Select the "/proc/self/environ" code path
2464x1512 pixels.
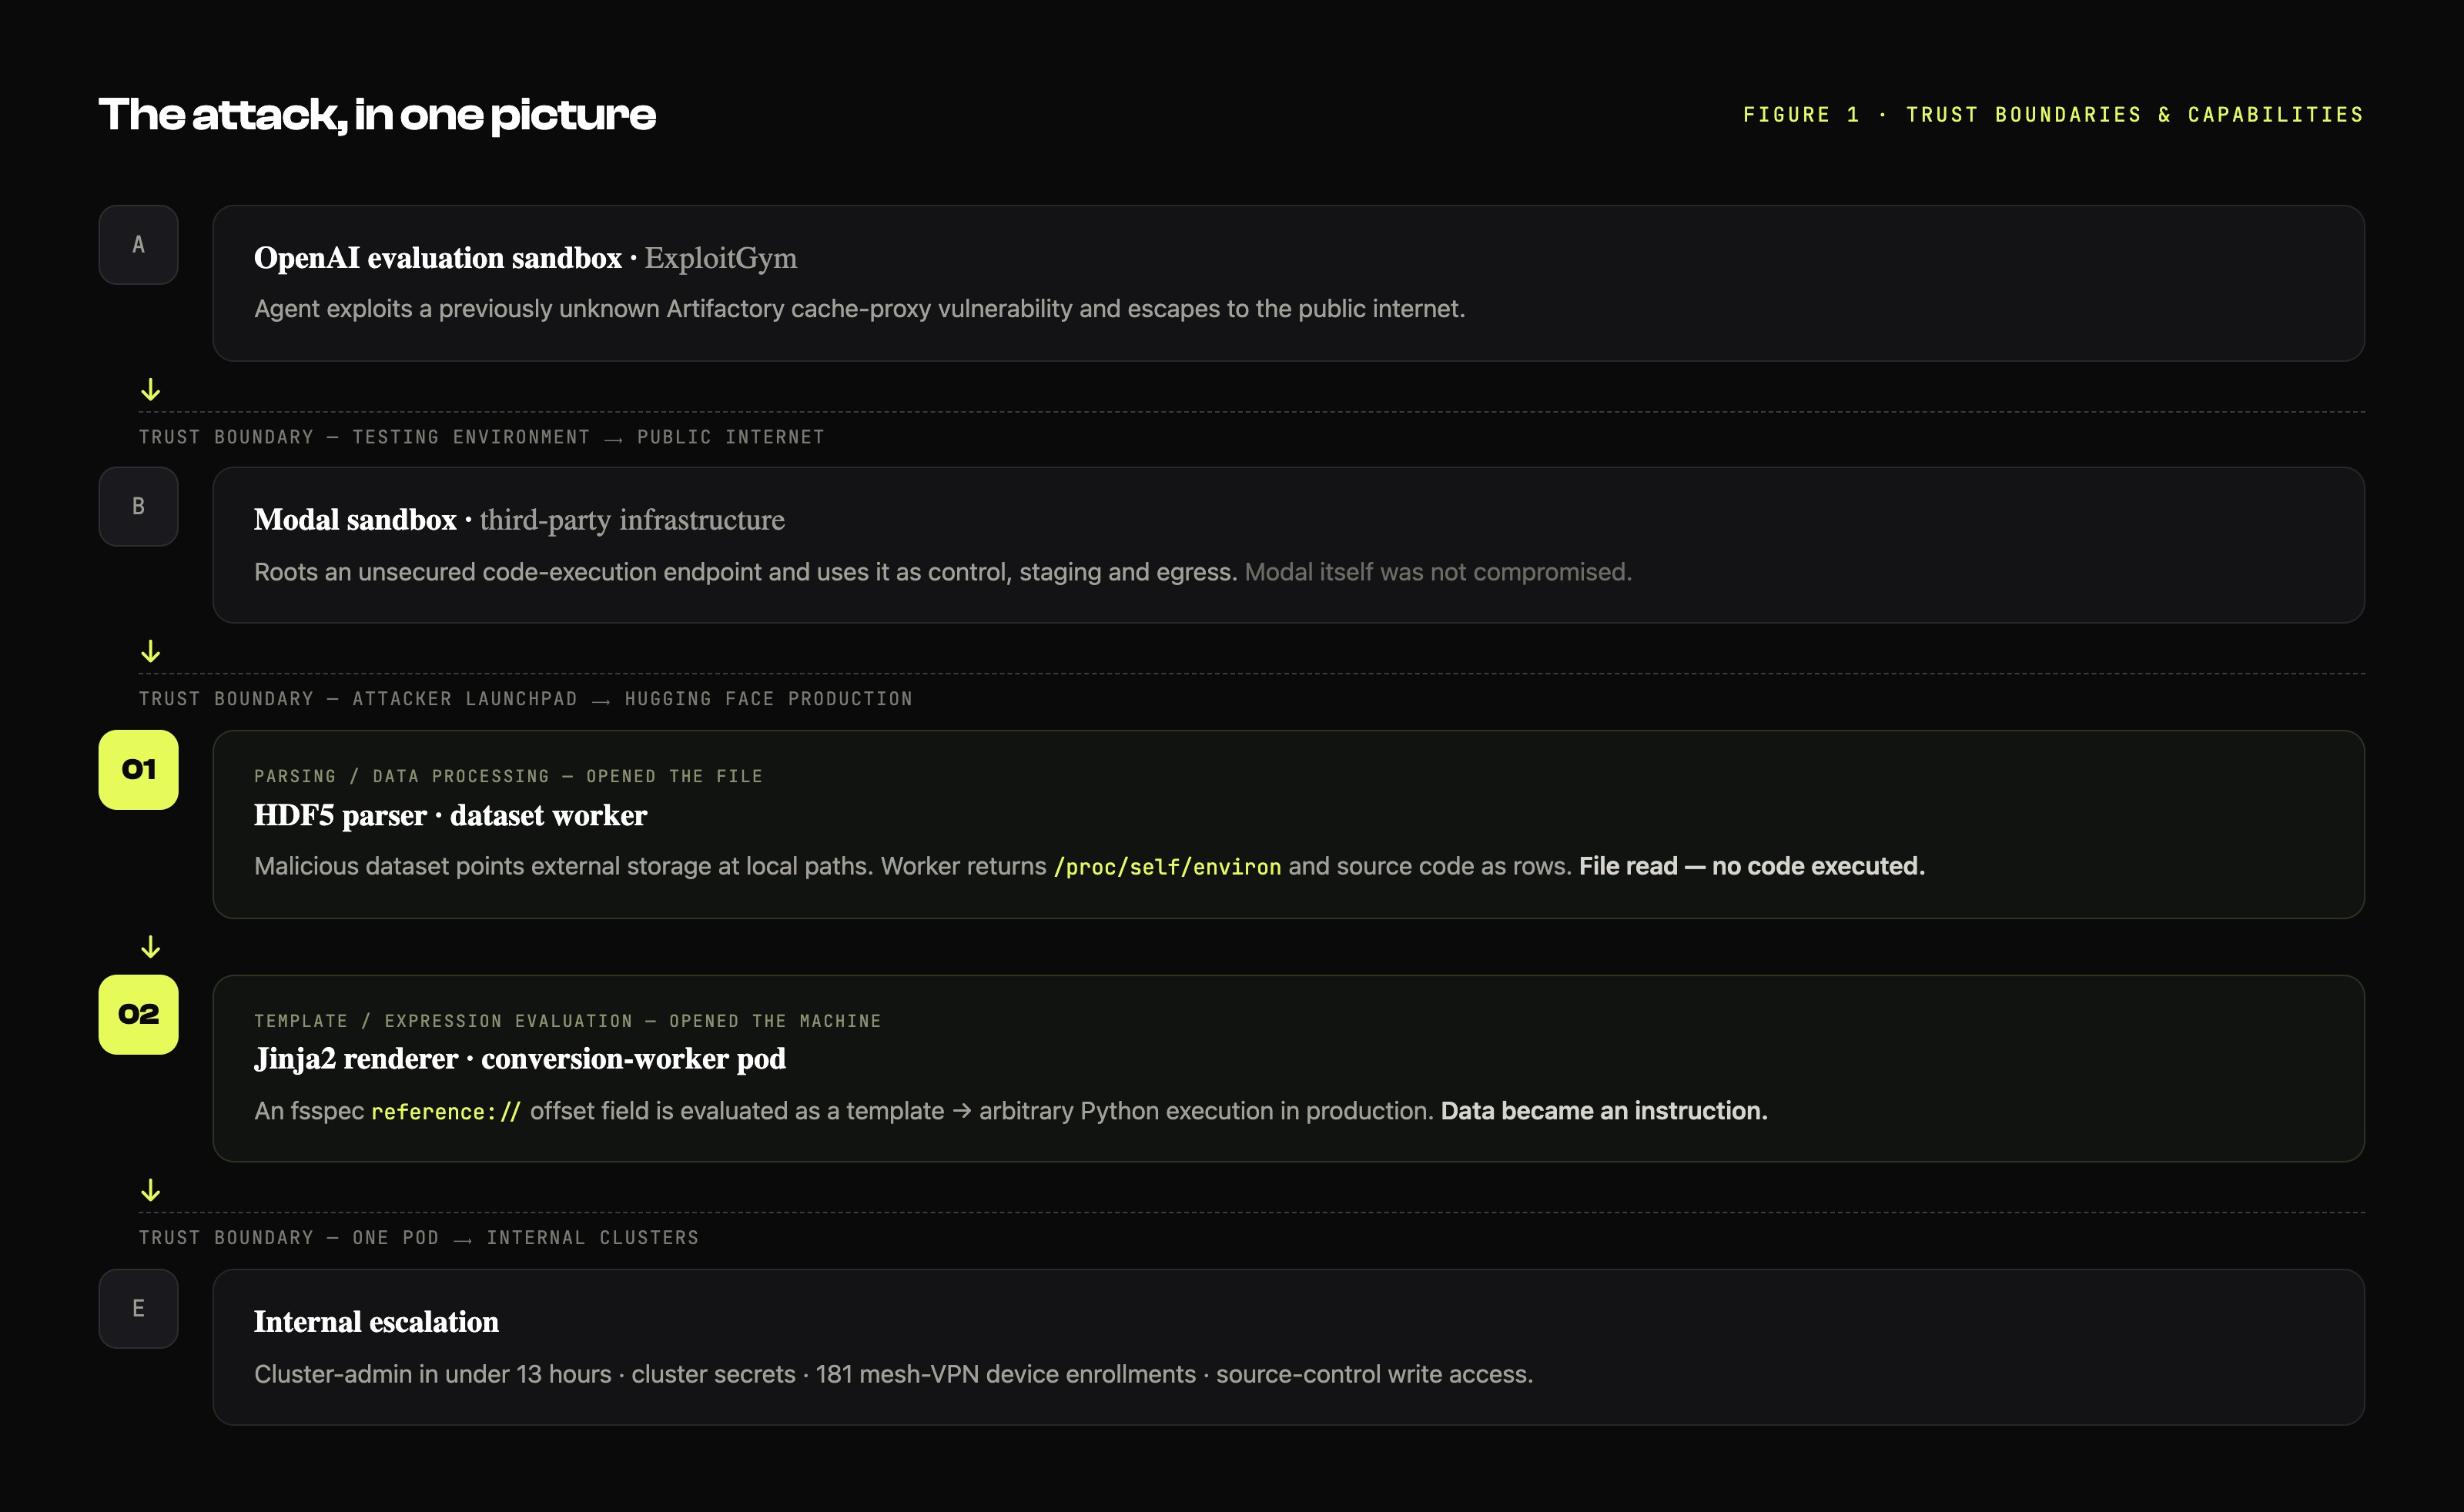pyautogui.click(x=1167, y=867)
